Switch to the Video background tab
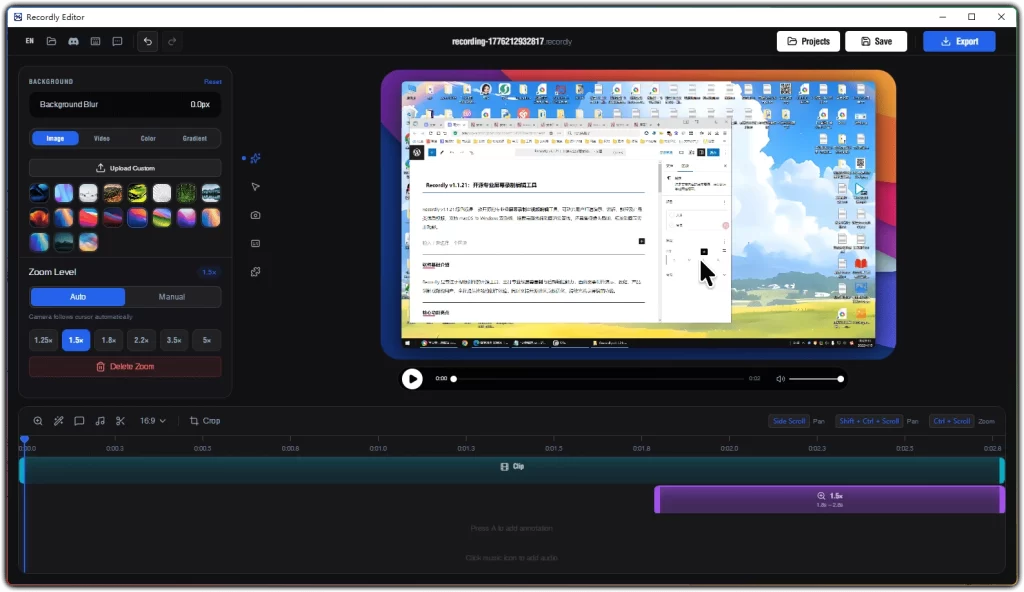 pos(101,139)
